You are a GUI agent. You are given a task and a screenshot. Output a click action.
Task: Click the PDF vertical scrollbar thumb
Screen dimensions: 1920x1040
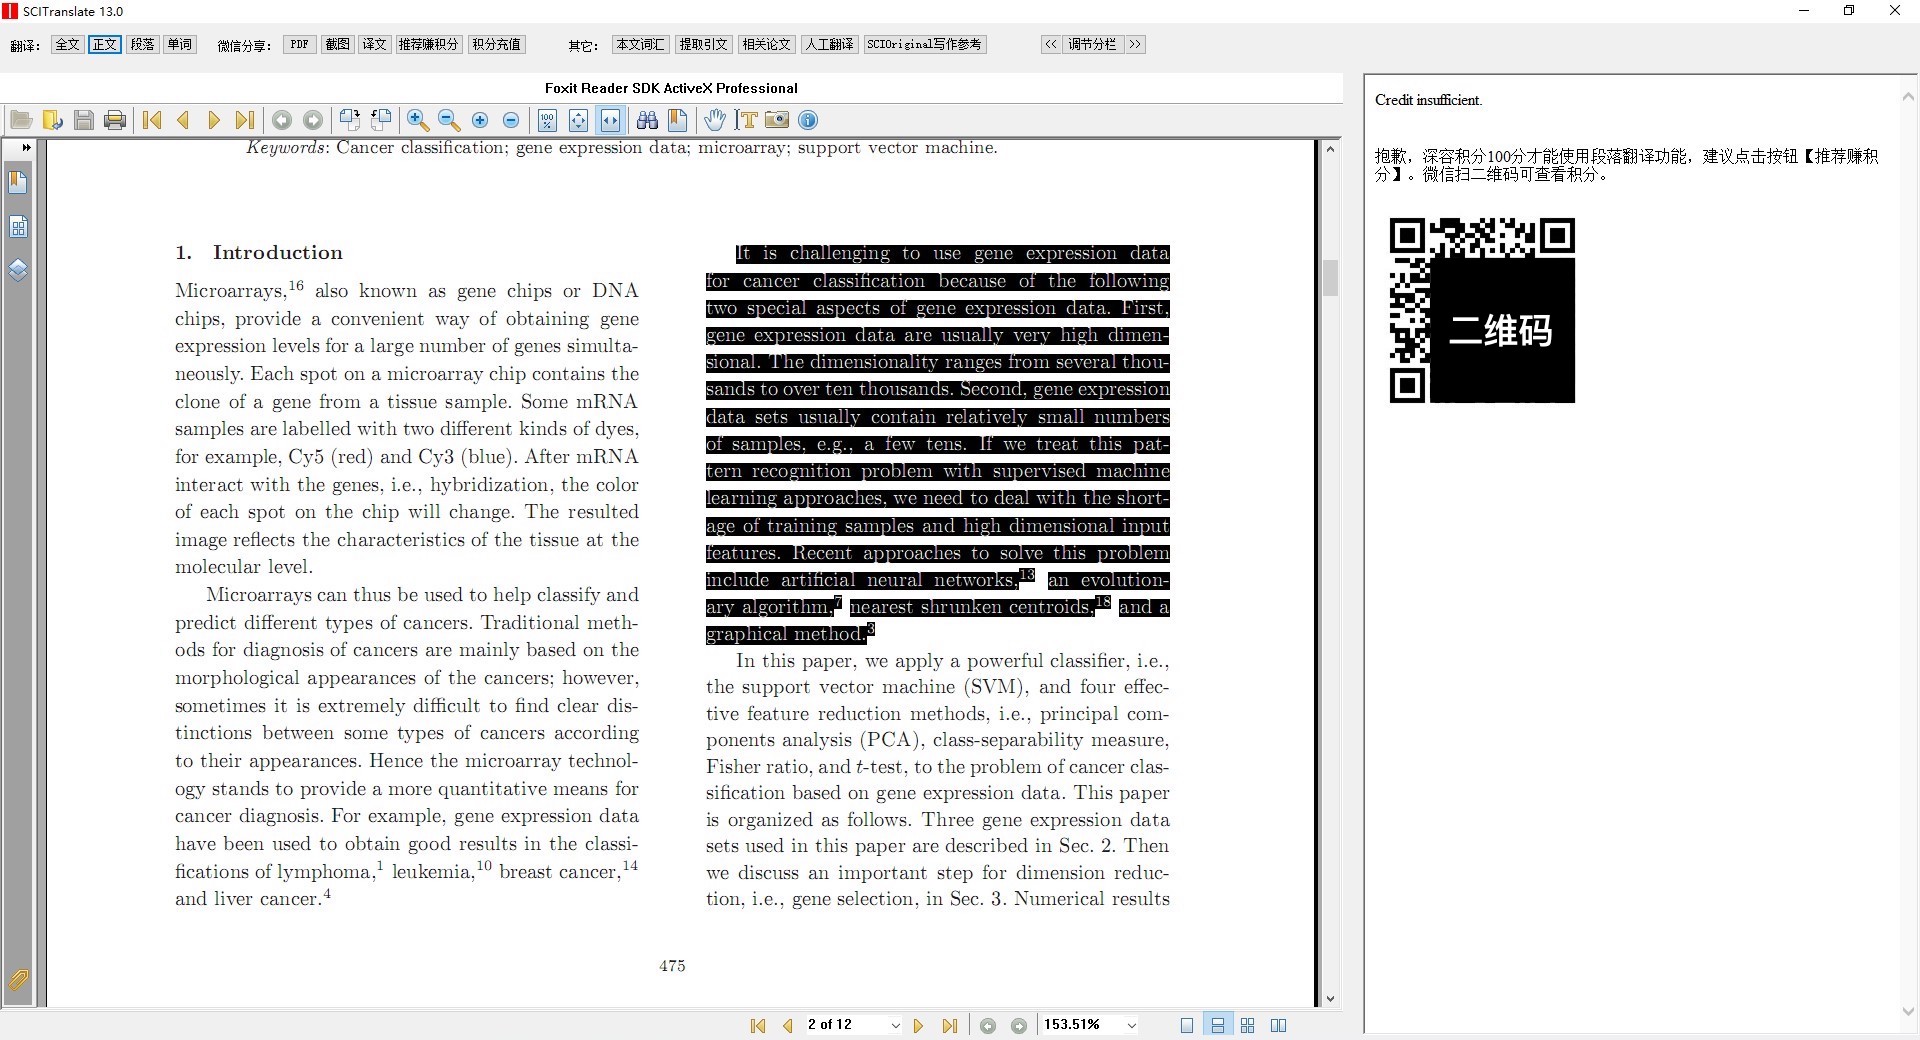tap(1330, 278)
